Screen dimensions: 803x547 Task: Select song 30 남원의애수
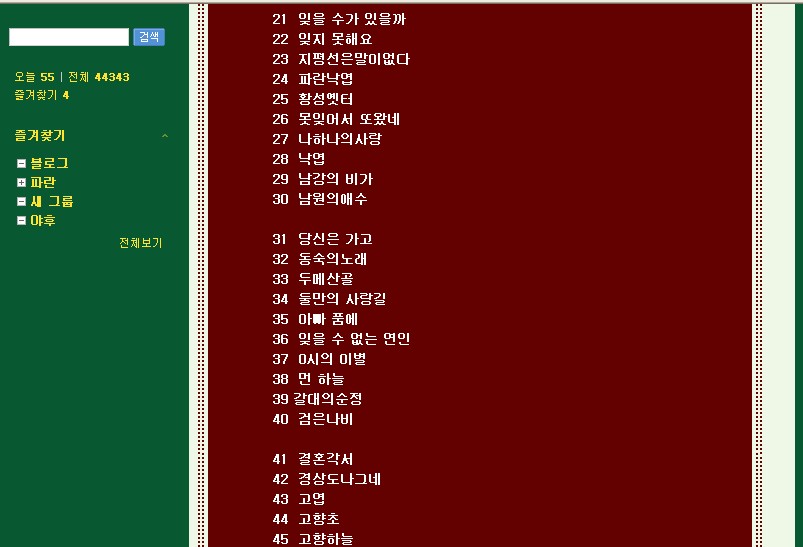pos(320,199)
